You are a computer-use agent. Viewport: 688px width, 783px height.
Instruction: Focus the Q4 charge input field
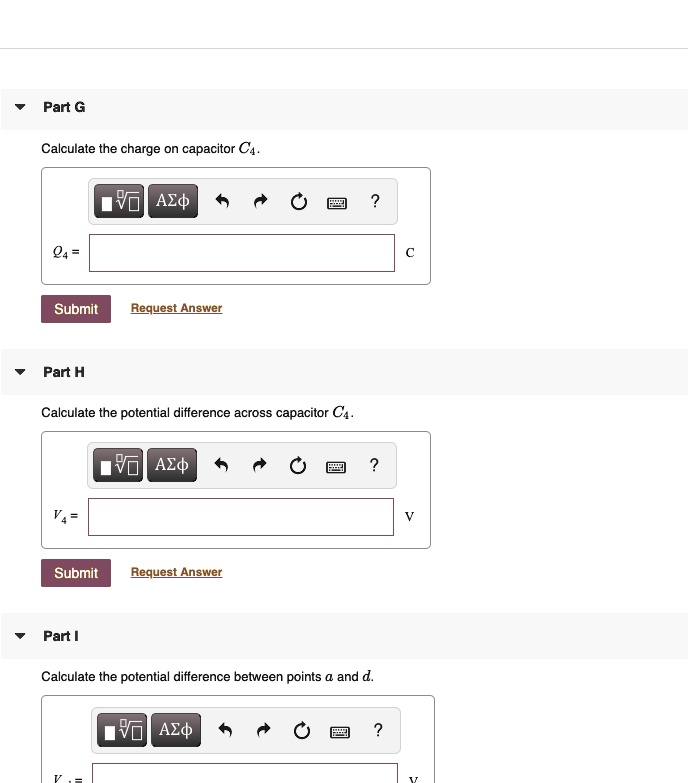pos(241,253)
